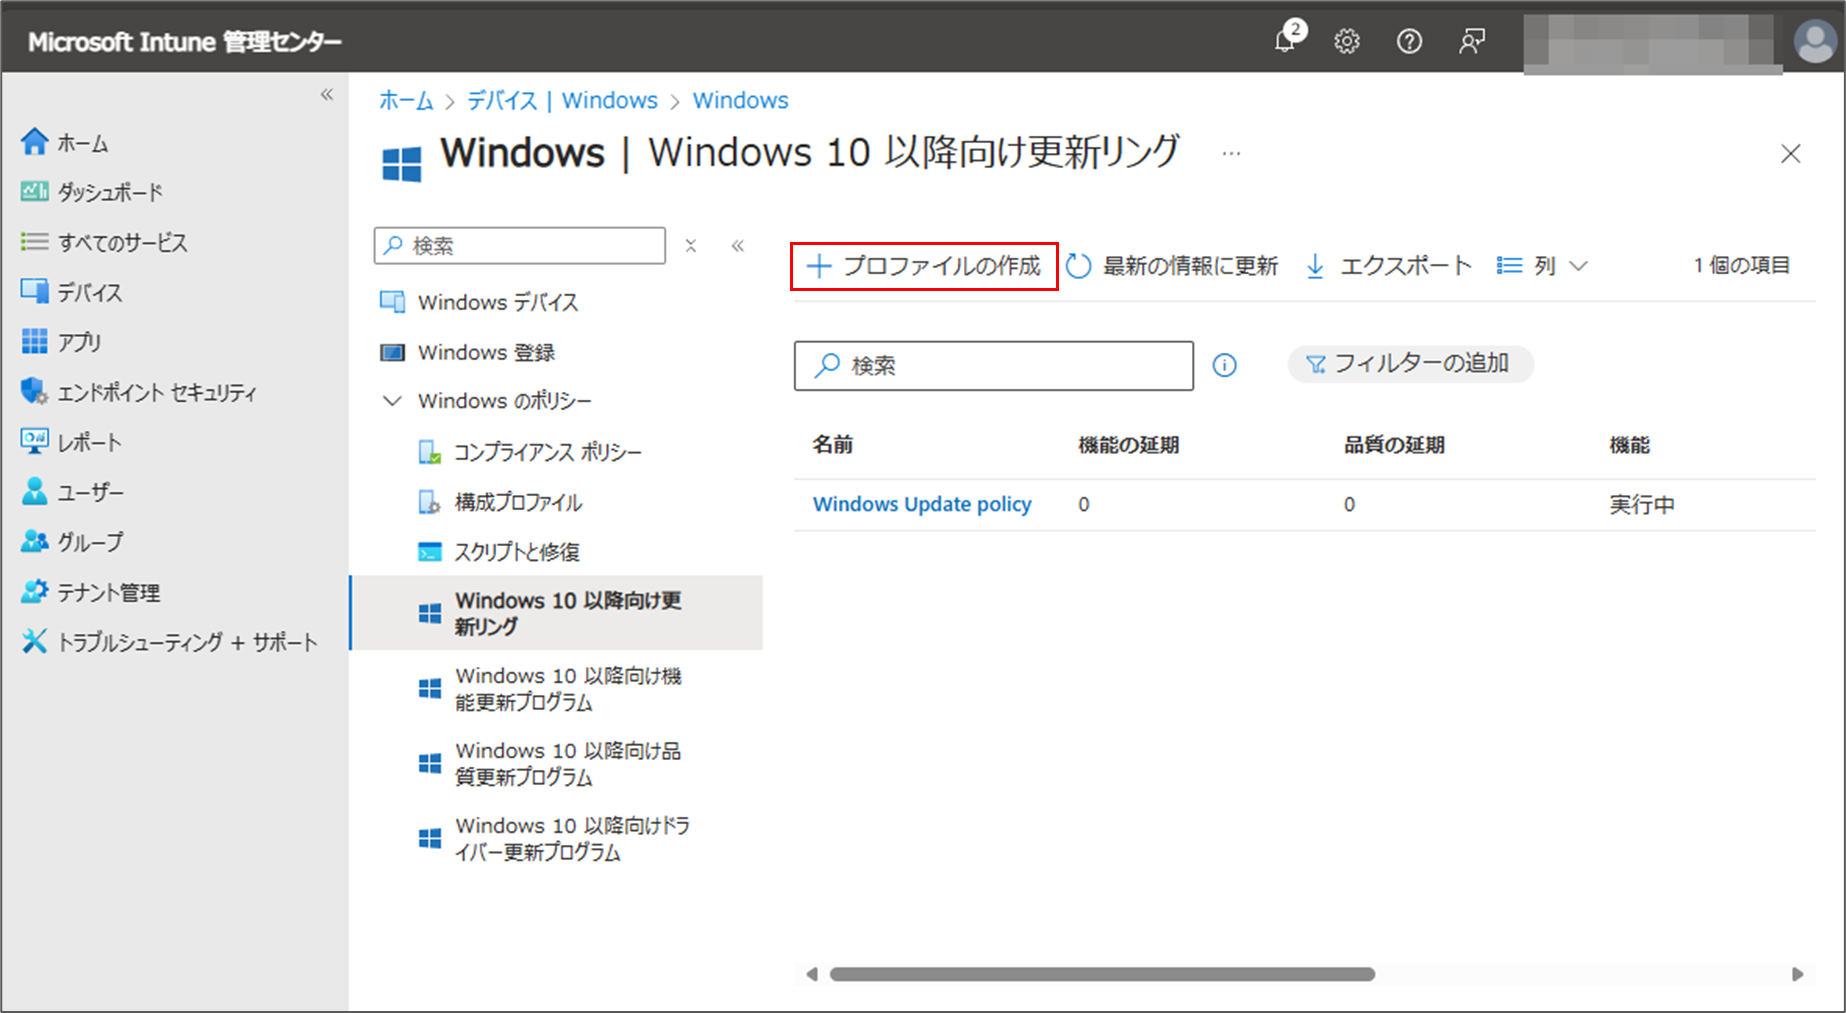Sort by the 機能 column header
Viewport: 1846px width, 1013px height.
1629,445
